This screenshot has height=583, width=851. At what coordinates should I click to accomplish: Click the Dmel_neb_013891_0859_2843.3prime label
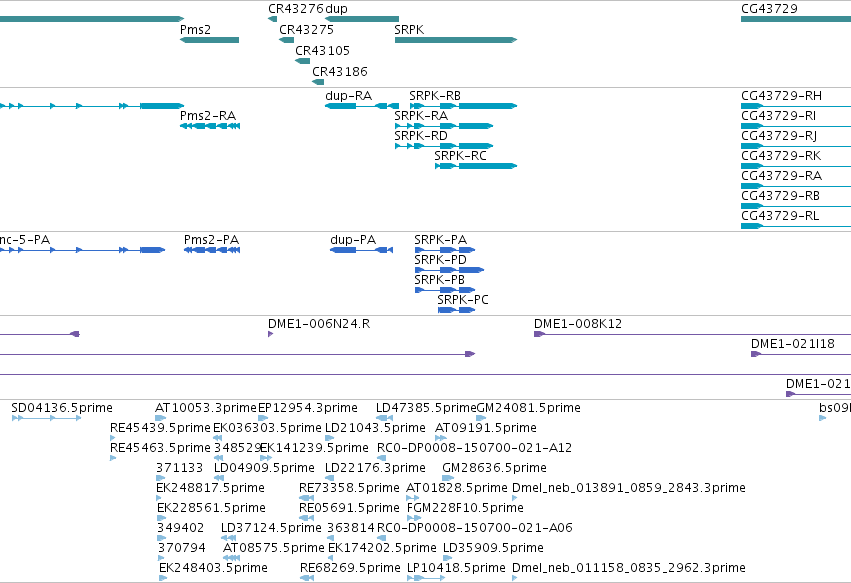pyautogui.click(x=628, y=489)
